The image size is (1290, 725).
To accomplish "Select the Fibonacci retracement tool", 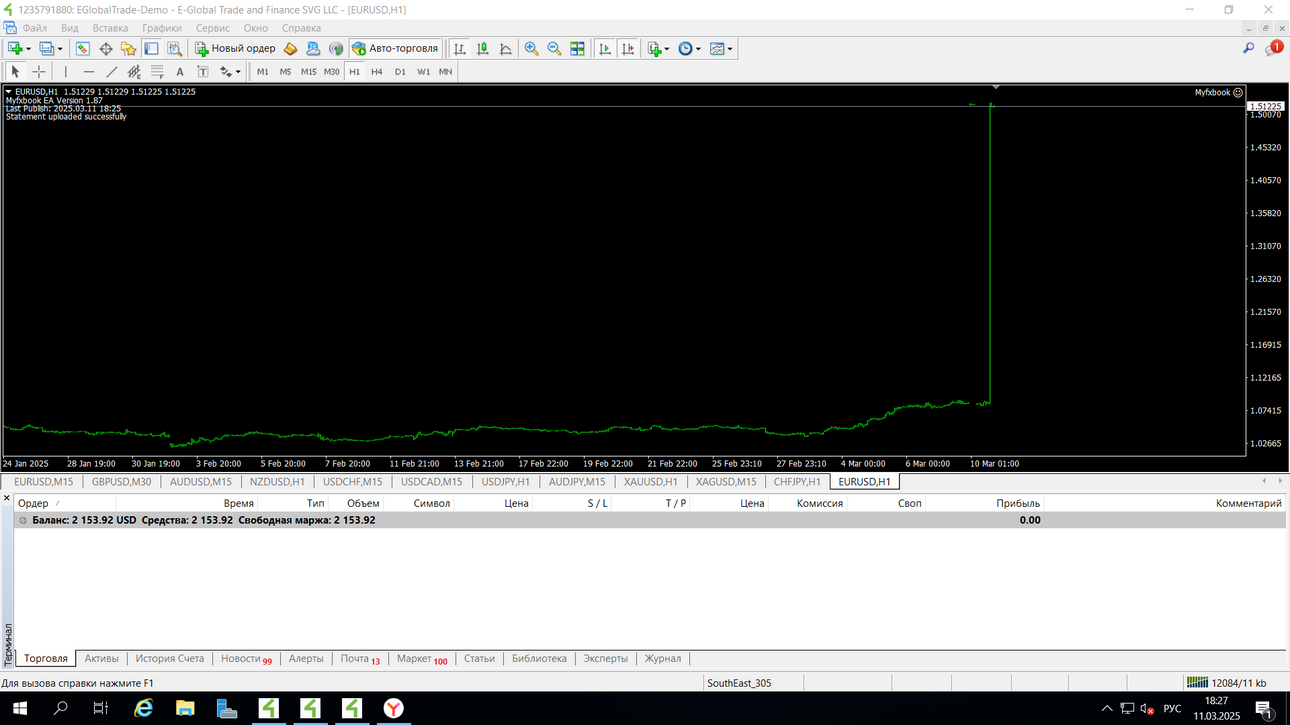I will click(157, 72).
